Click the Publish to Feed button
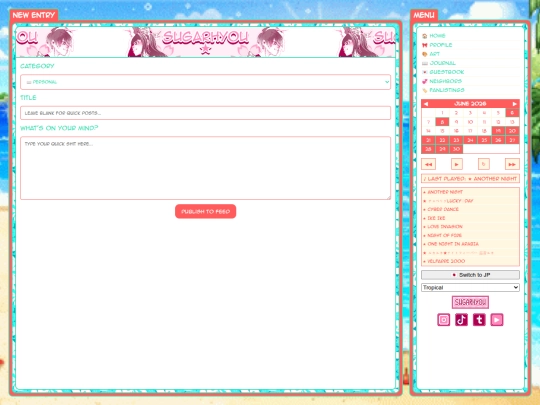The image size is (540, 405). click(x=206, y=211)
